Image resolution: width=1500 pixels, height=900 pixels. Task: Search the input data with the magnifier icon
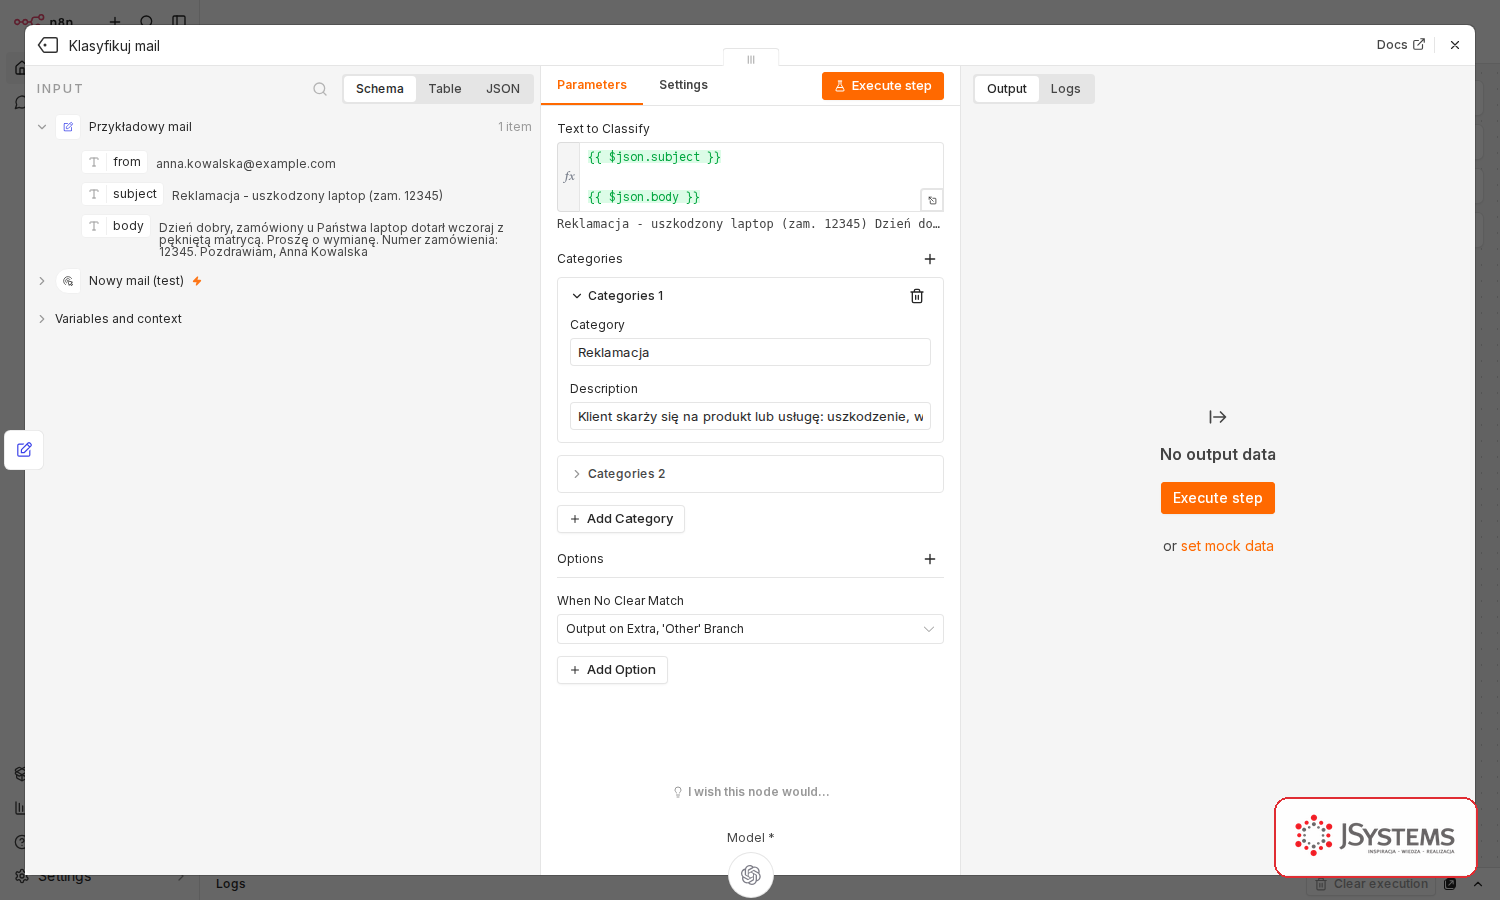tap(320, 89)
